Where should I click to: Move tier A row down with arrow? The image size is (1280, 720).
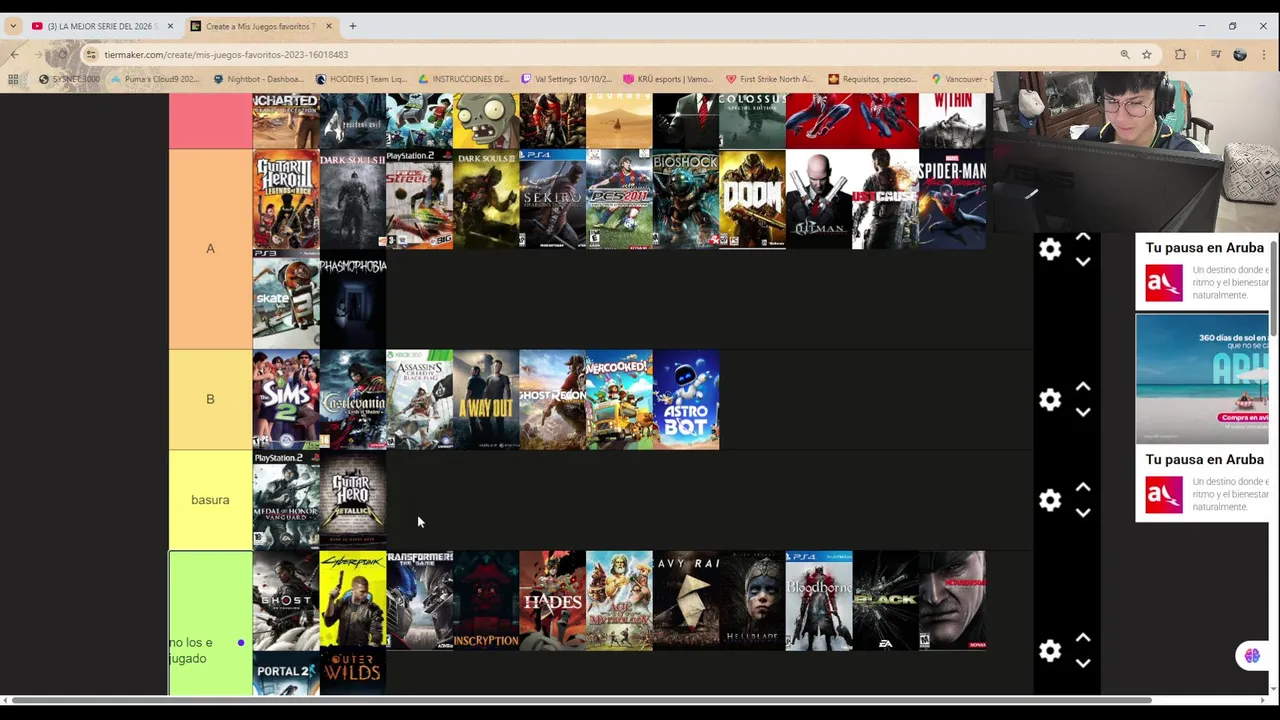point(1083,262)
